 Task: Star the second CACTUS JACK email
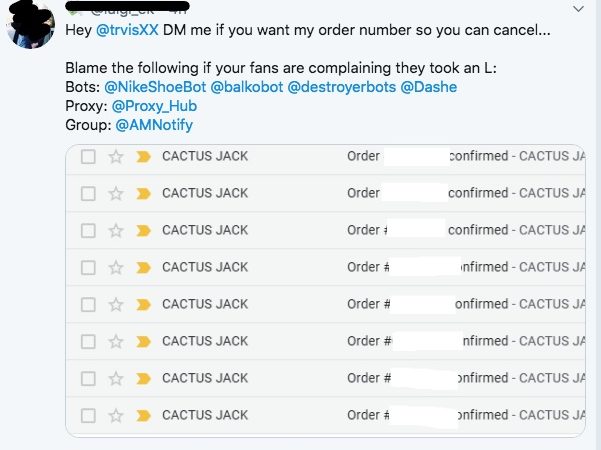[115, 193]
